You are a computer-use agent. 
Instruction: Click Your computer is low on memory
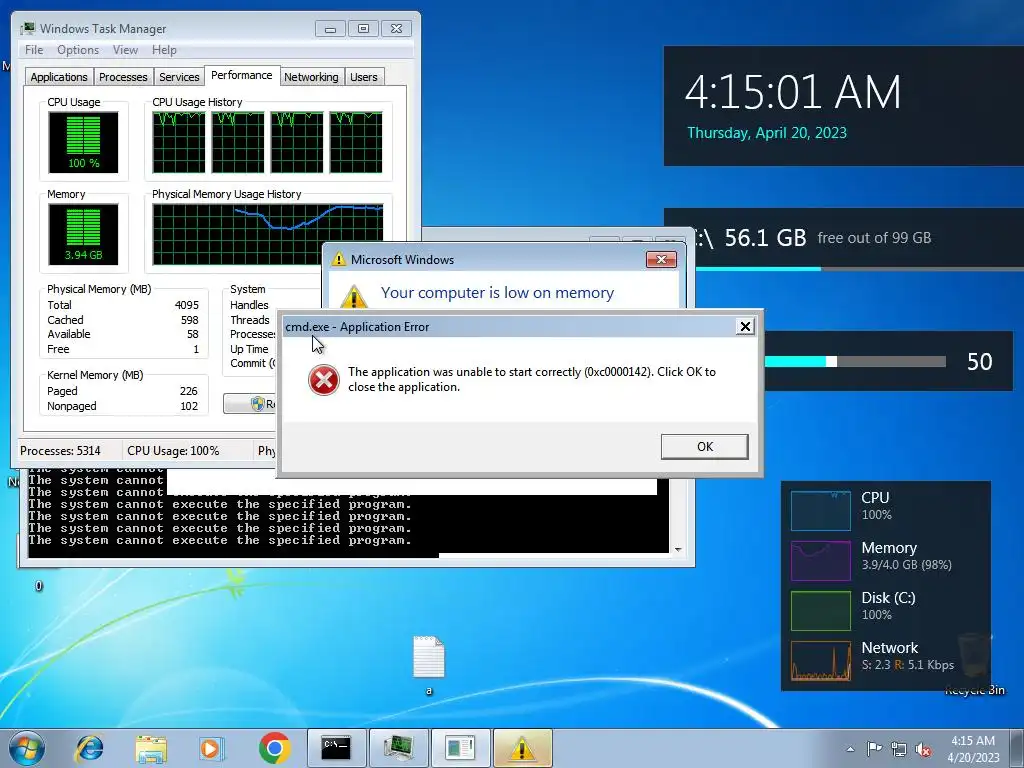tap(497, 293)
